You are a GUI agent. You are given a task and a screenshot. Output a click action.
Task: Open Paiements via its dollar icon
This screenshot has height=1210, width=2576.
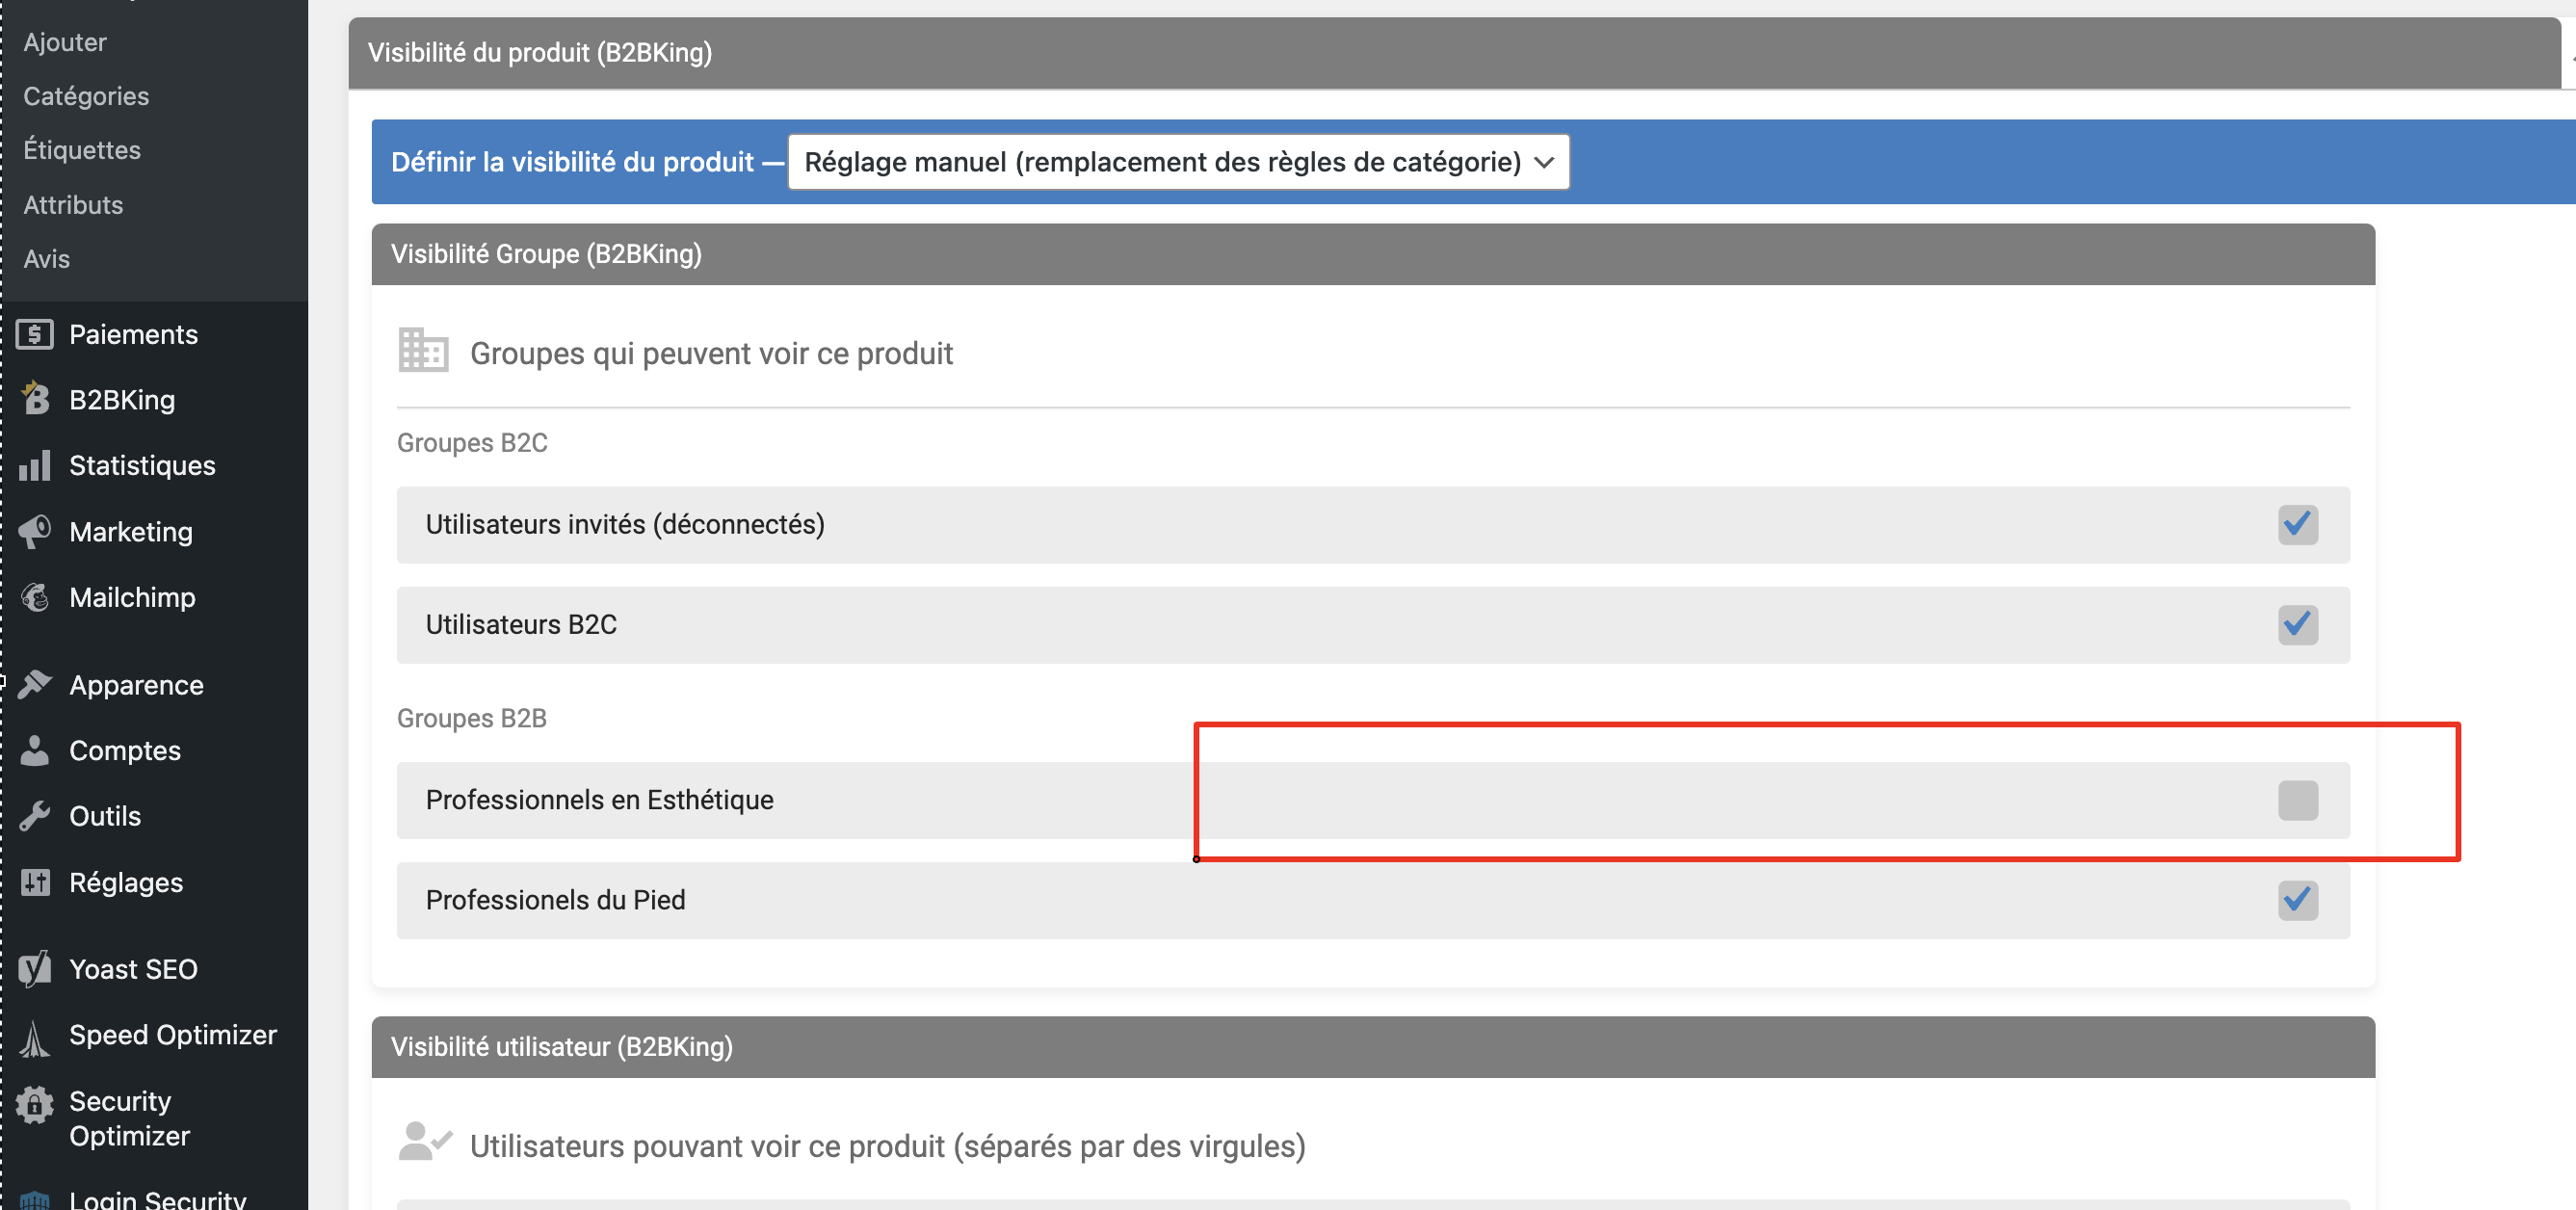(35, 334)
